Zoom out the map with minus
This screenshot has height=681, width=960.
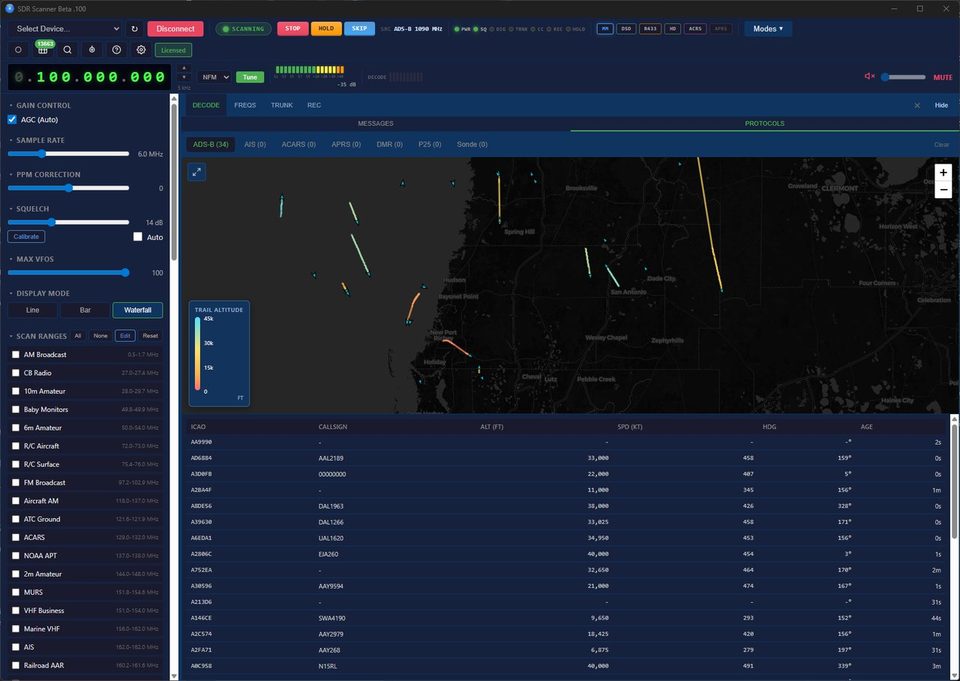[943, 190]
